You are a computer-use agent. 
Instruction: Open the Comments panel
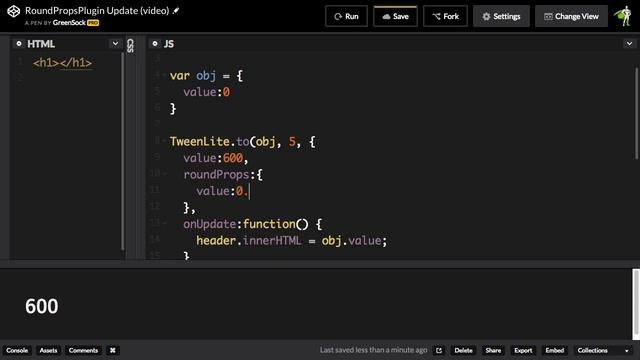83,350
